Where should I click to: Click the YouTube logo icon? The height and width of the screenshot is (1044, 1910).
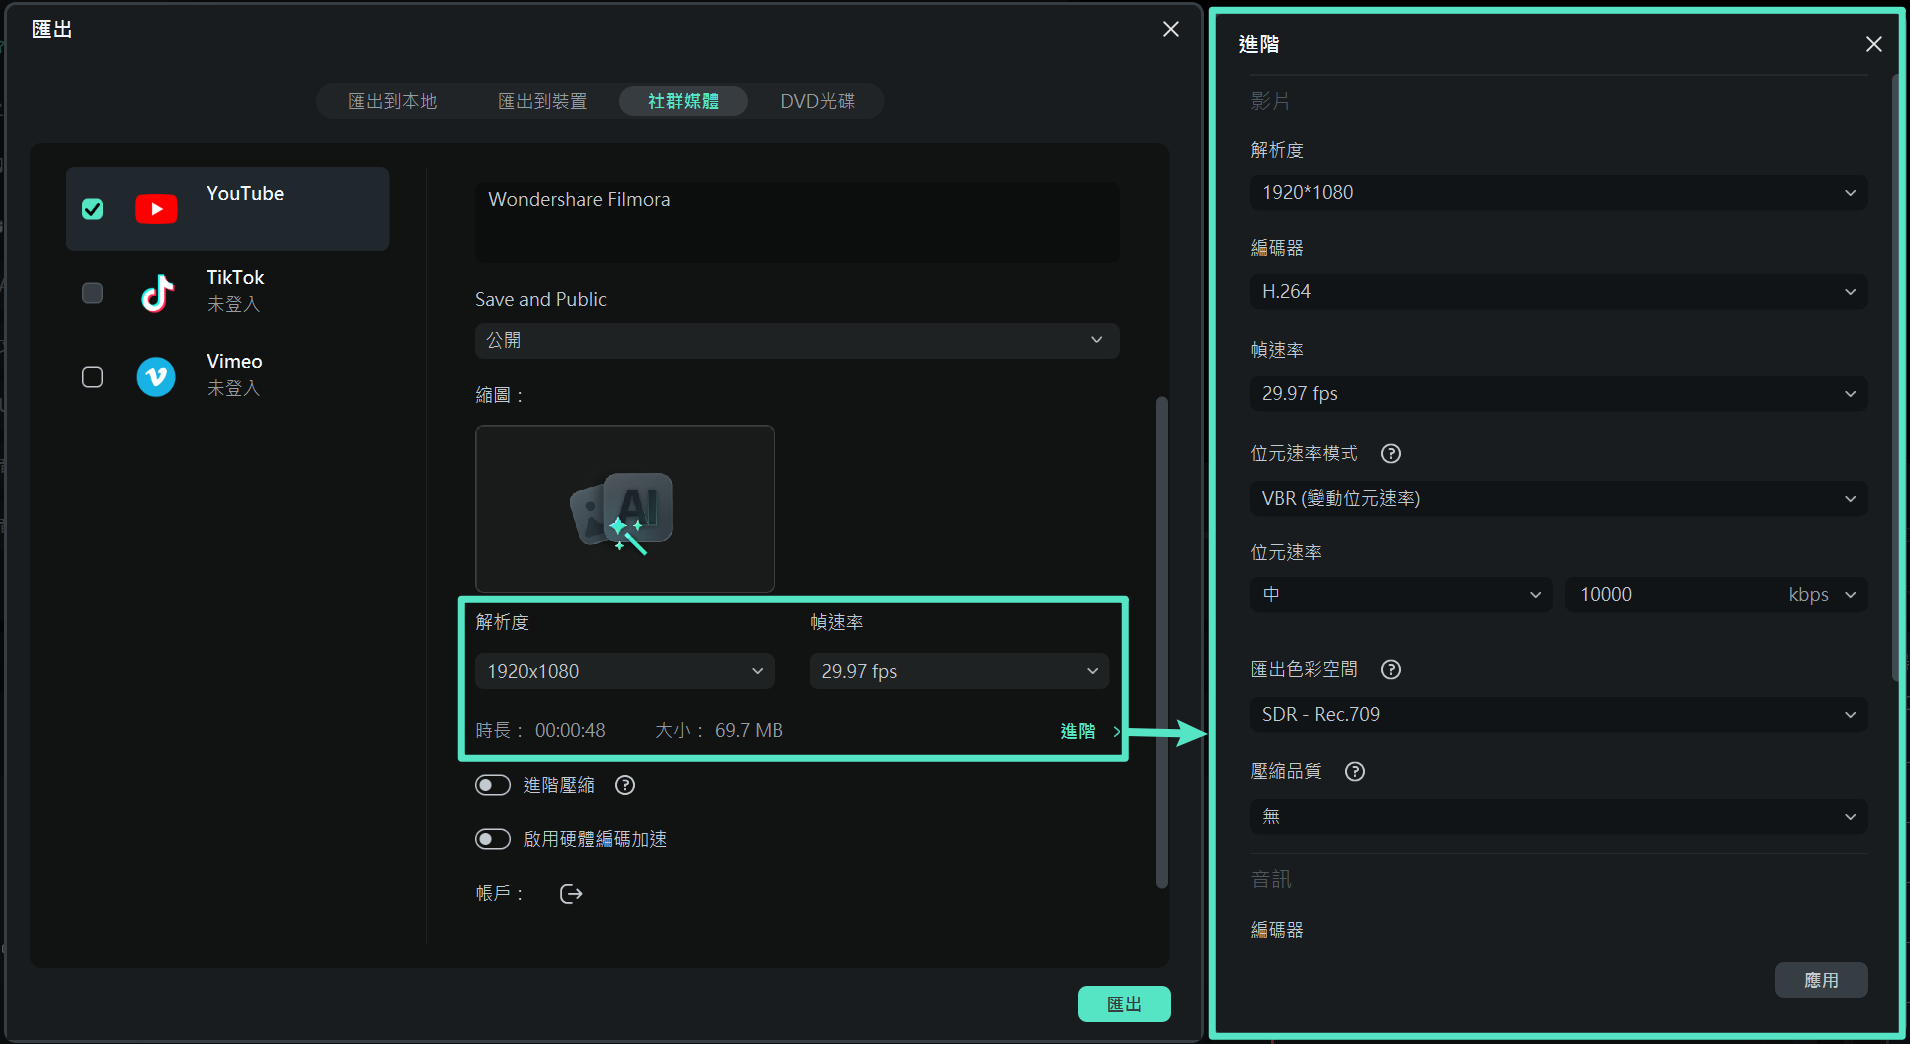click(156, 209)
